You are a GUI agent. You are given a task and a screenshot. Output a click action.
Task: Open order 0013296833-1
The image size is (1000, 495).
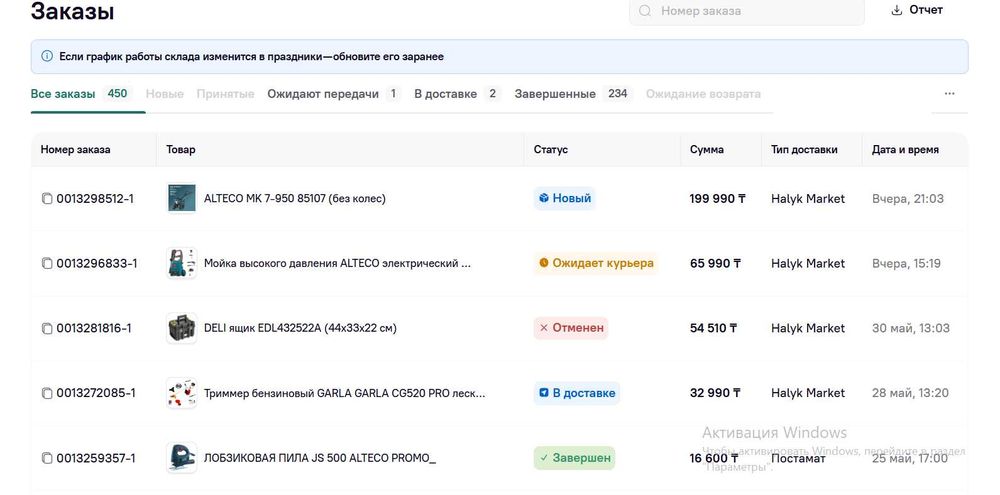click(x=97, y=263)
